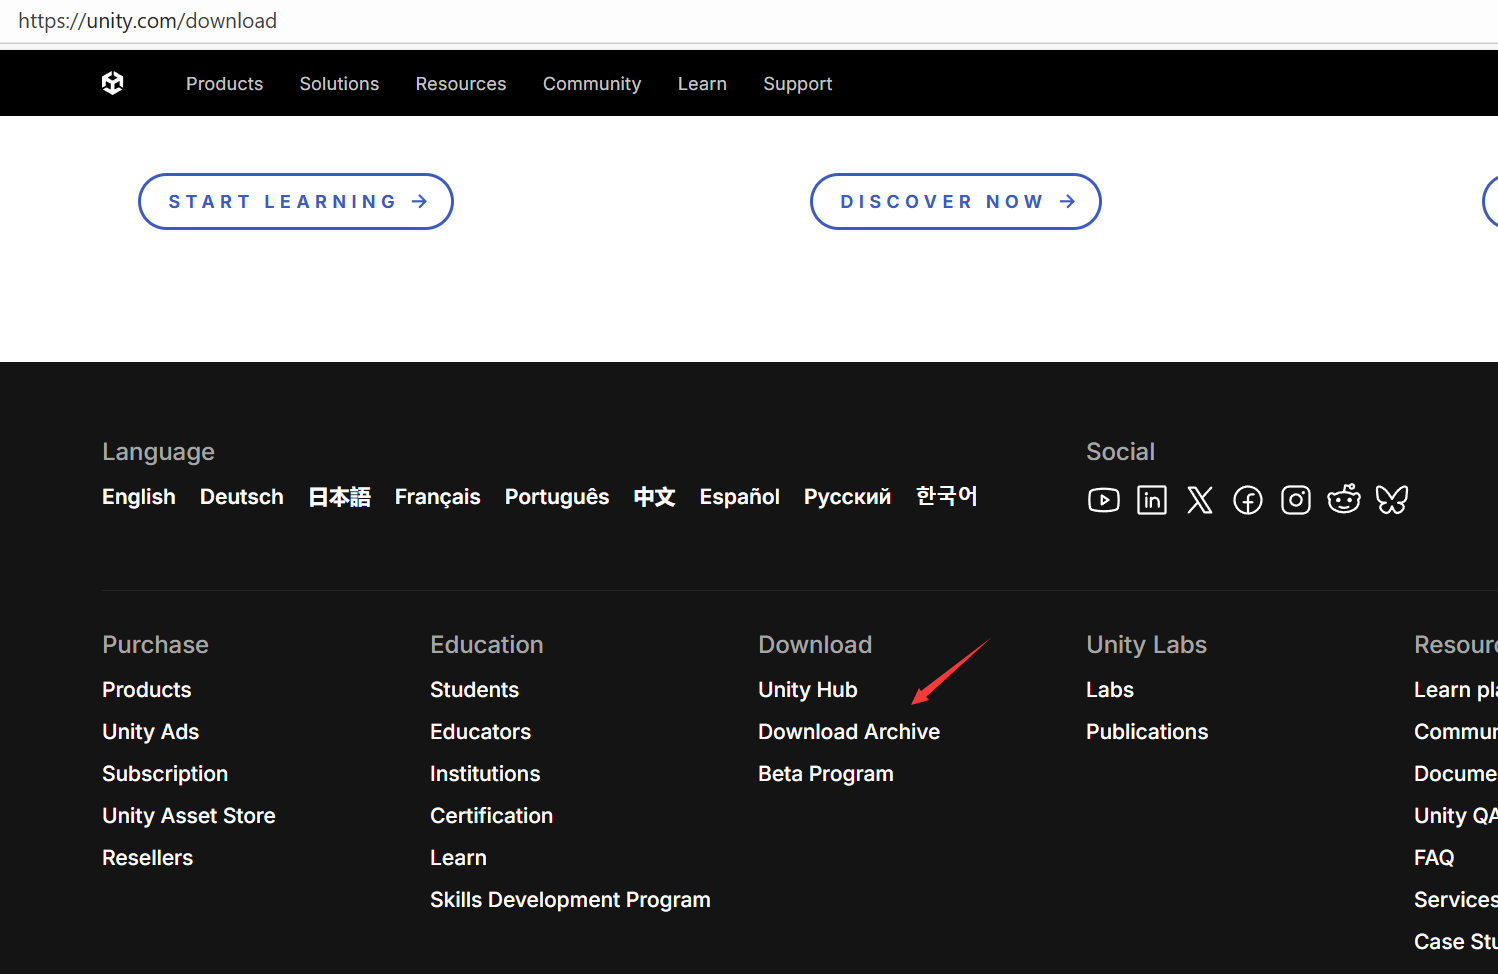This screenshot has height=974, width=1498.
Task: Open the Skills Development Program link
Action: pos(571,900)
